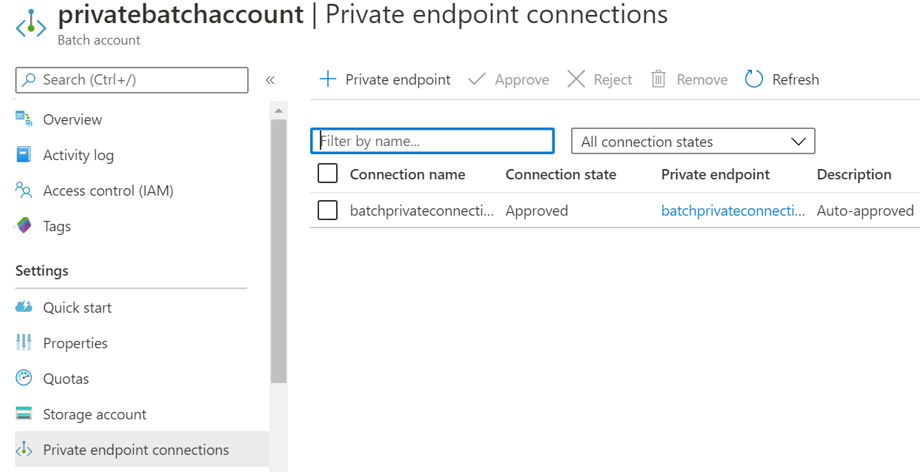Click the Refresh circular arrow icon
920x472 pixels.
[x=754, y=79]
